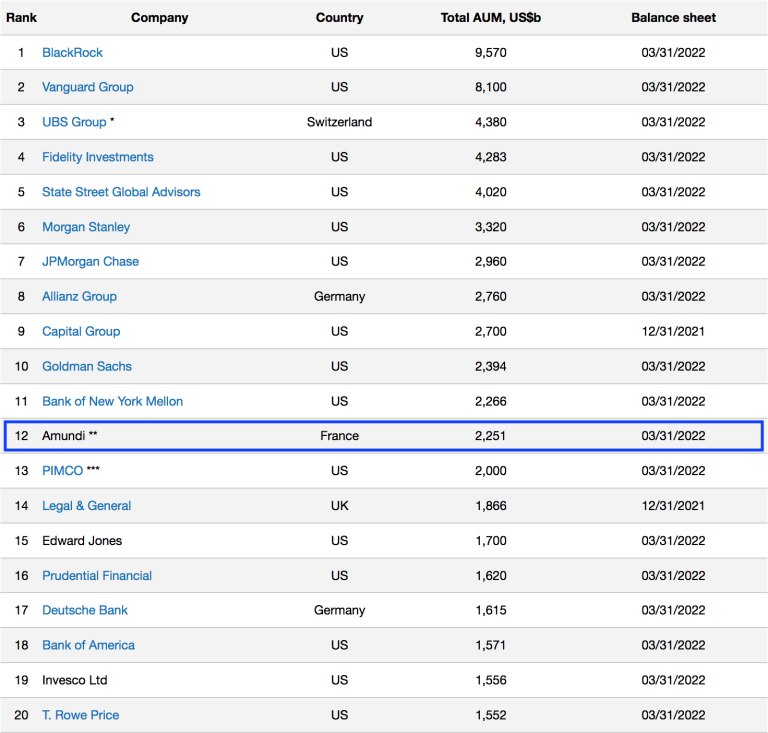This screenshot has height=733, width=768.
Task: Follow the Fidelity Investments link
Action: tap(97, 157)
